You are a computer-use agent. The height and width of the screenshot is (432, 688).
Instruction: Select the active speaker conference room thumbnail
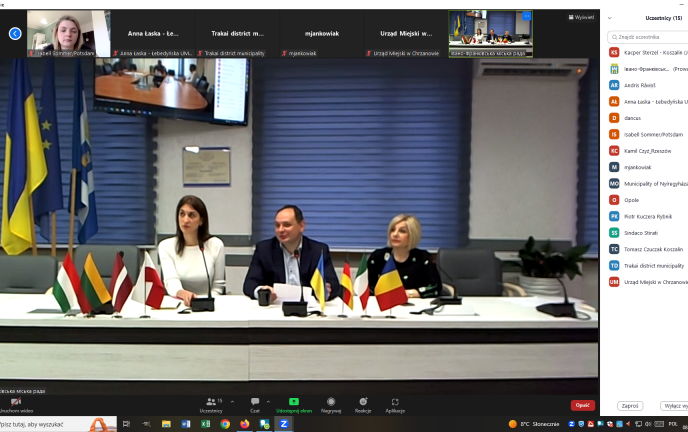[491, 34]
